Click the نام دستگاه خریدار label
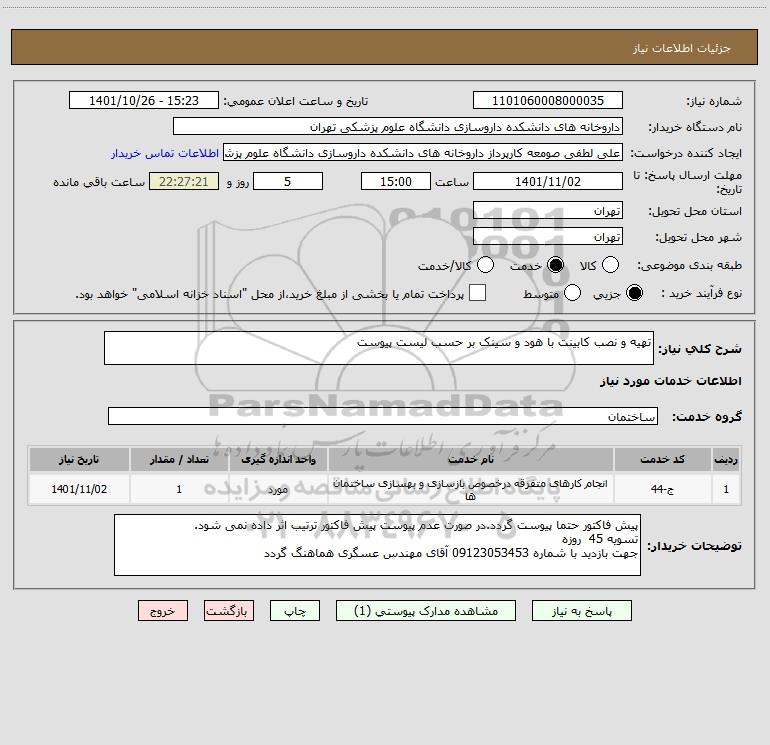The height and width of the screenshot is (745, 770). click(x=695, y=128)
